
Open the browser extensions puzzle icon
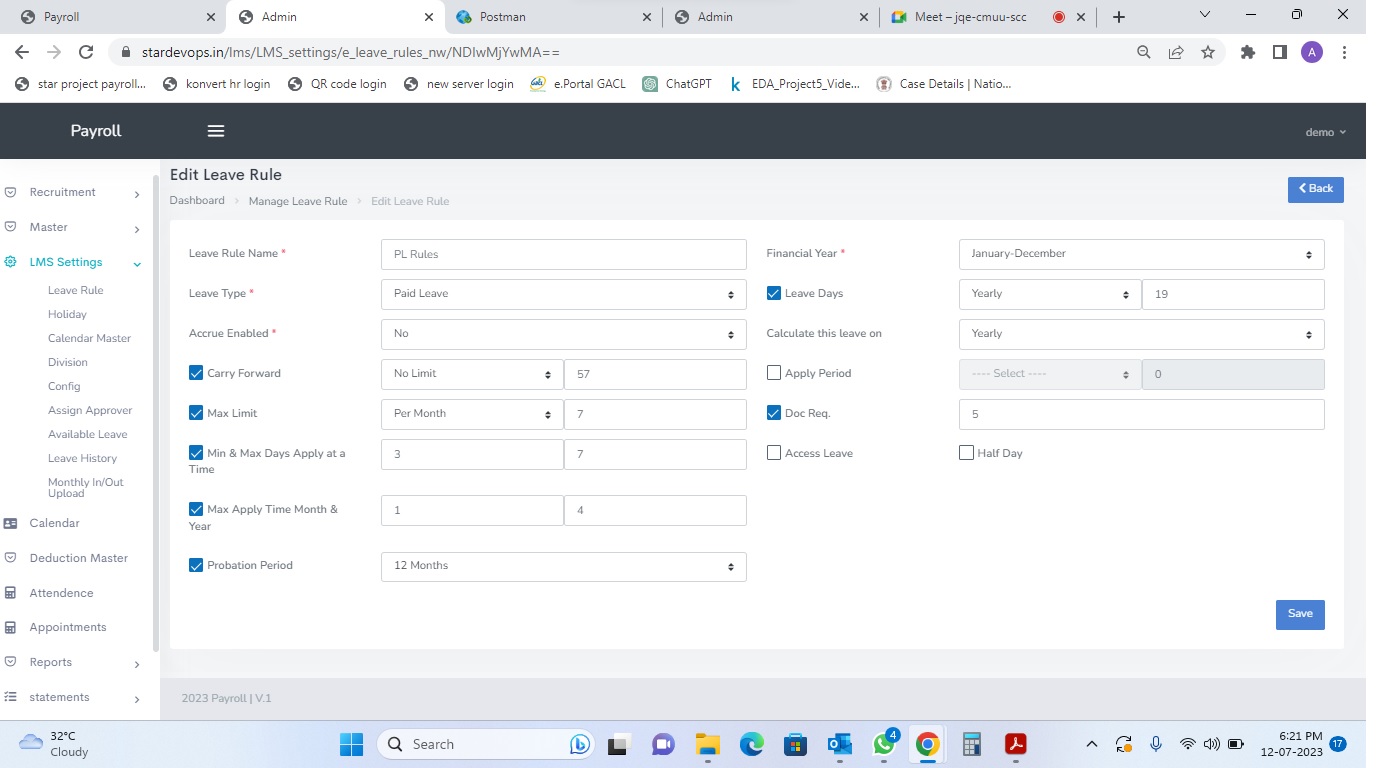pos(1247,52)
